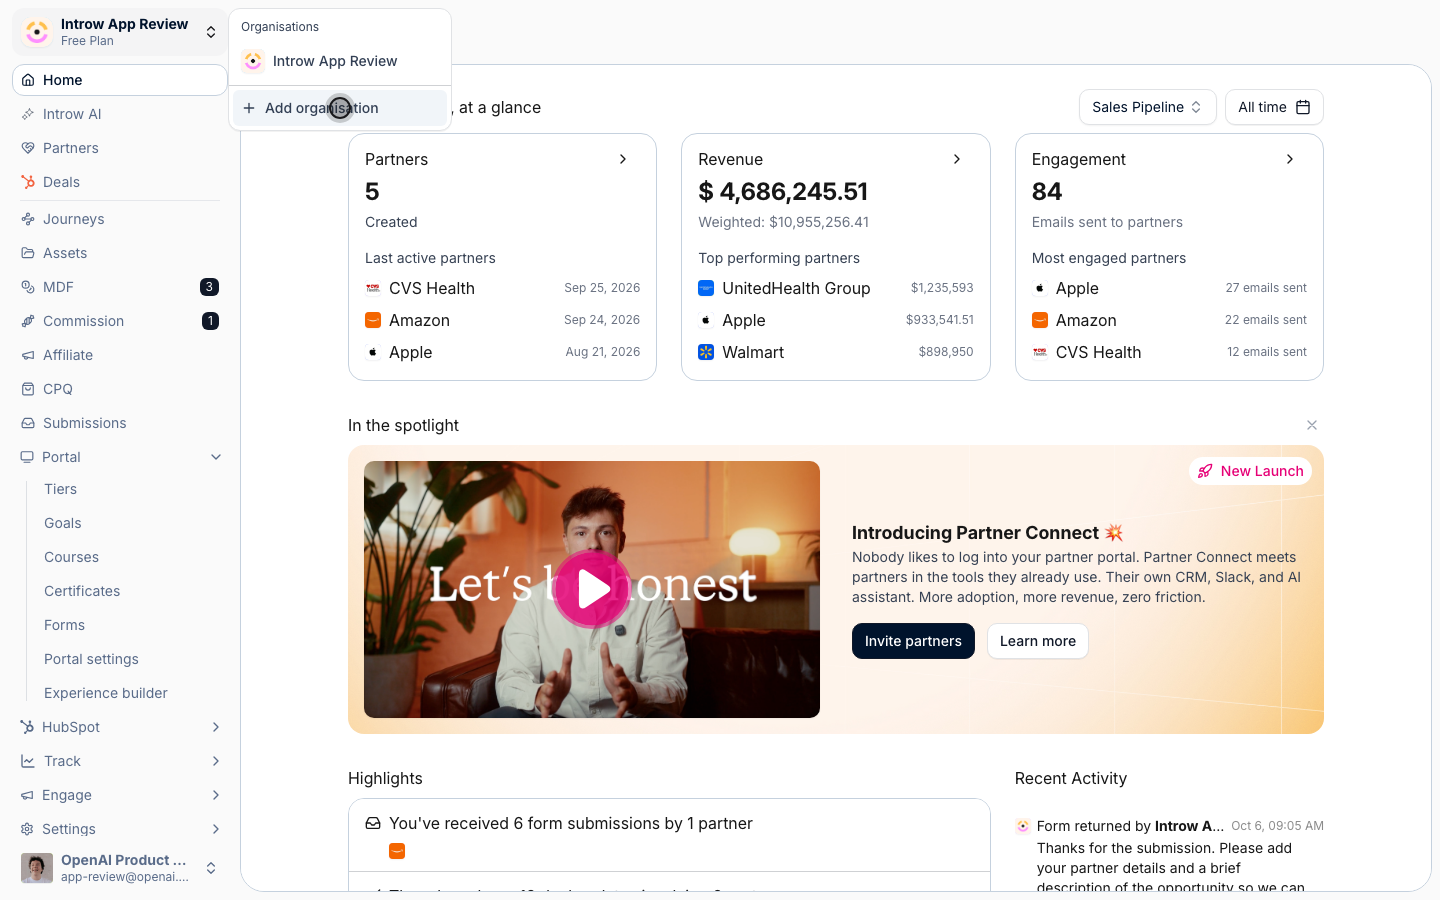The width and height of the screenshot is (1440, 900).
Task: Click the Assets folder icon in sidebar
Action: (x=28, y=253)
